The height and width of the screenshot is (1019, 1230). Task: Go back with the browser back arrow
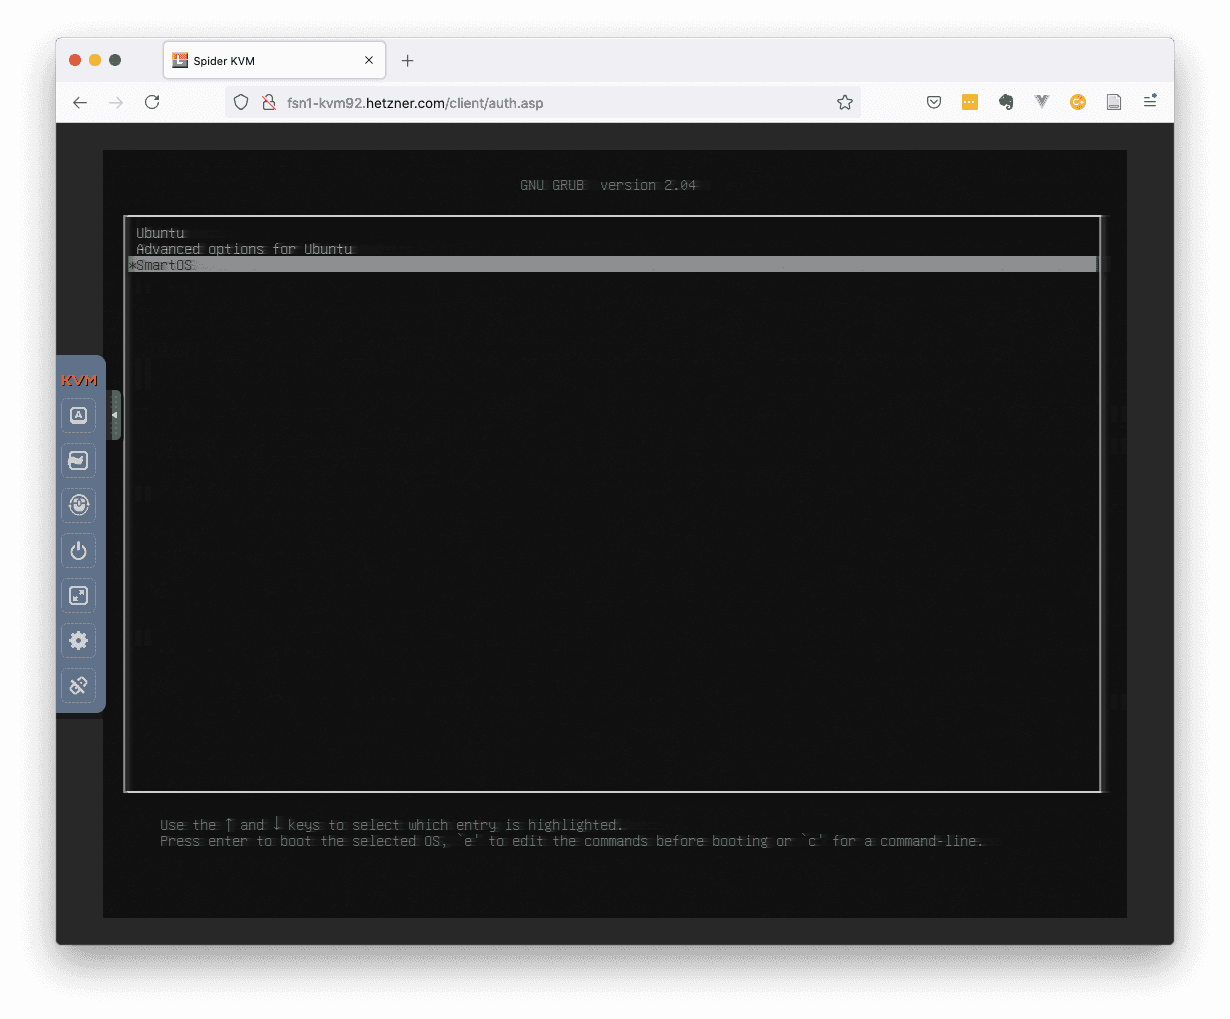(80, 102)
